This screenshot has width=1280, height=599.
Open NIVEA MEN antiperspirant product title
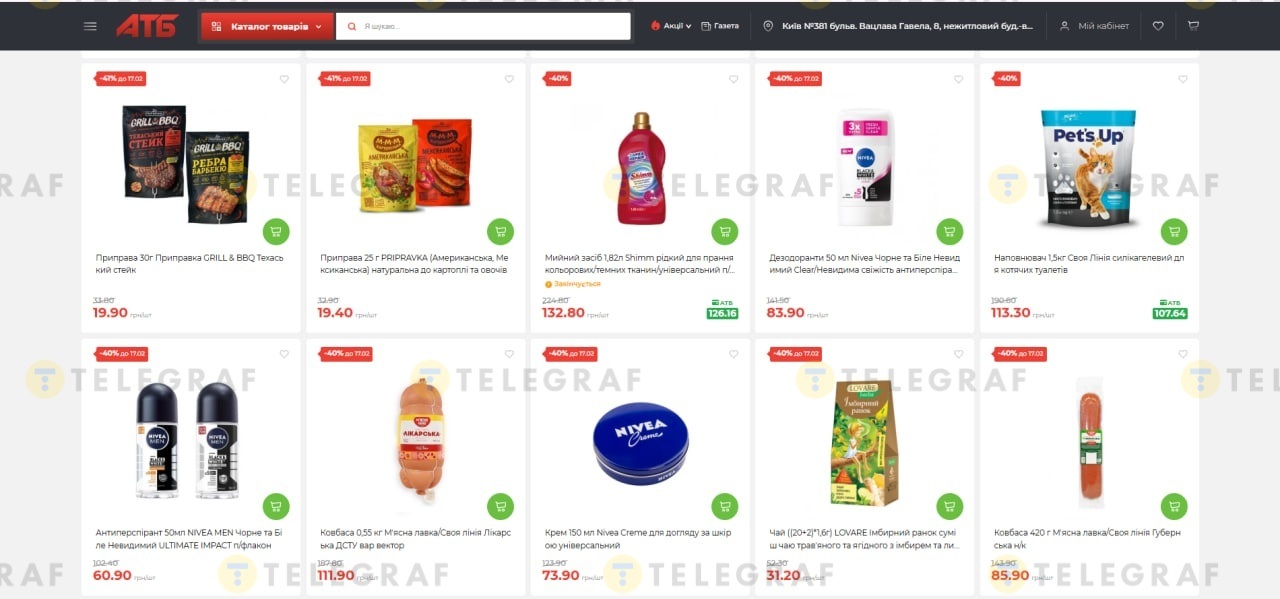point(190,539)
